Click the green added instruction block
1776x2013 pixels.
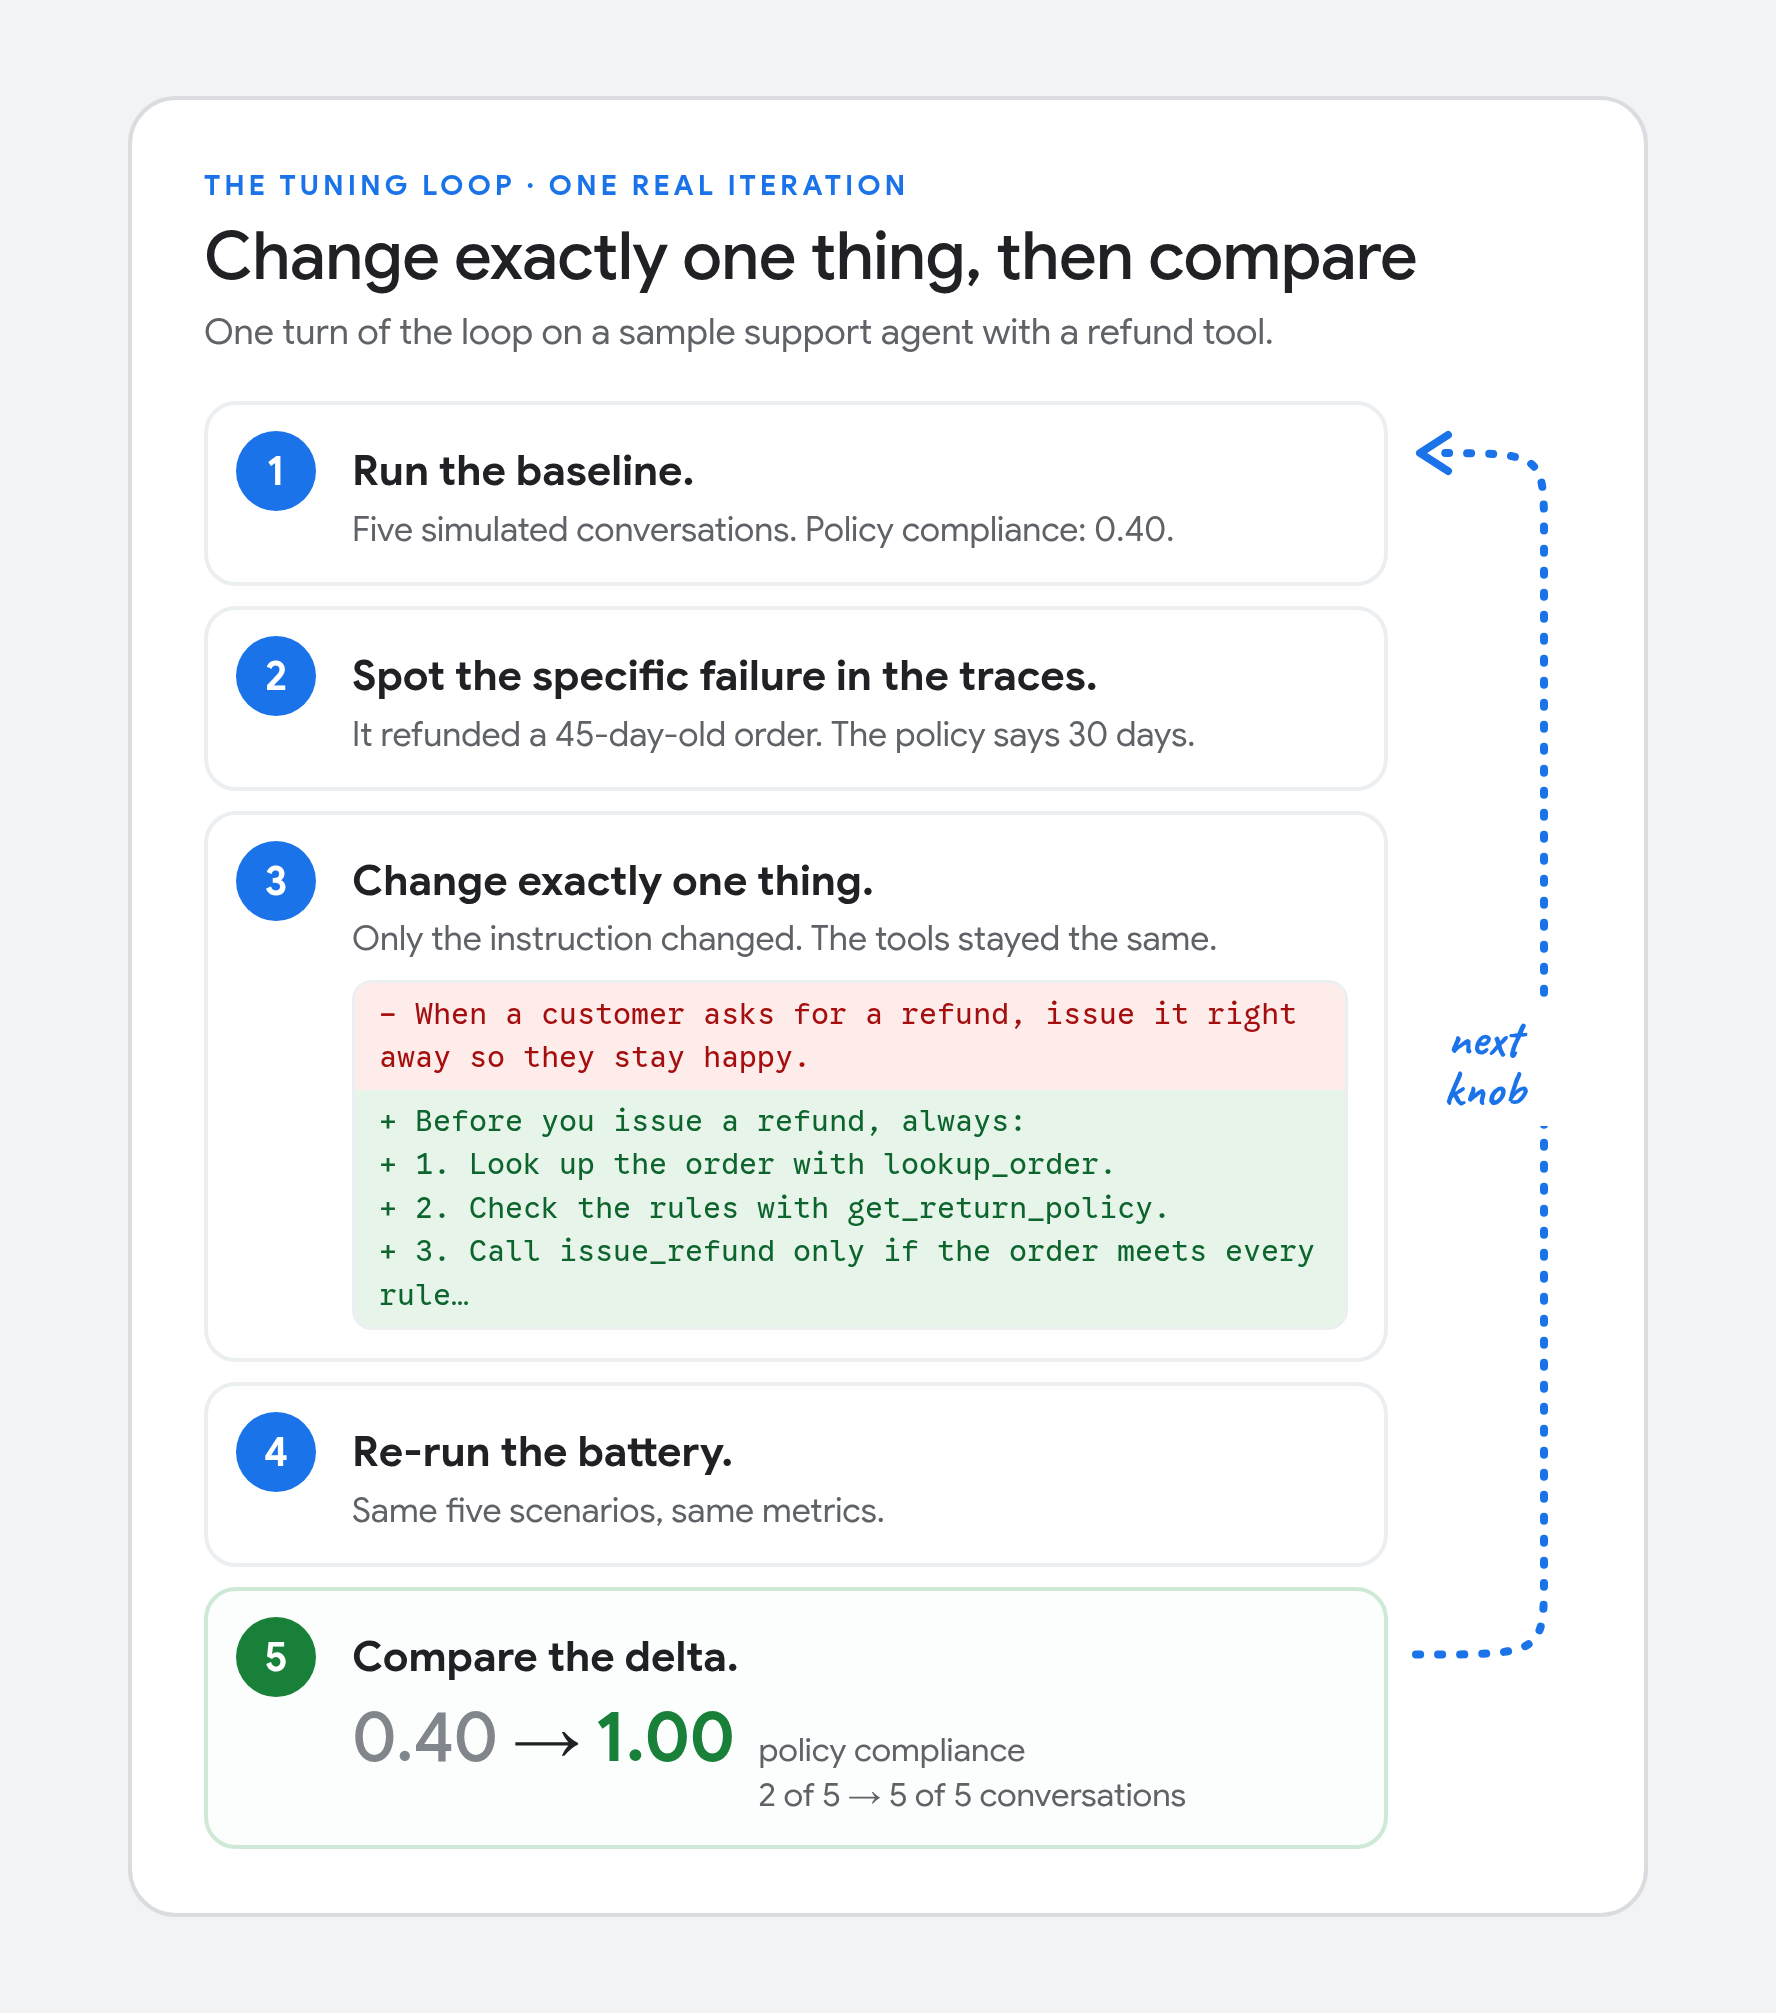click(850, 1209)
